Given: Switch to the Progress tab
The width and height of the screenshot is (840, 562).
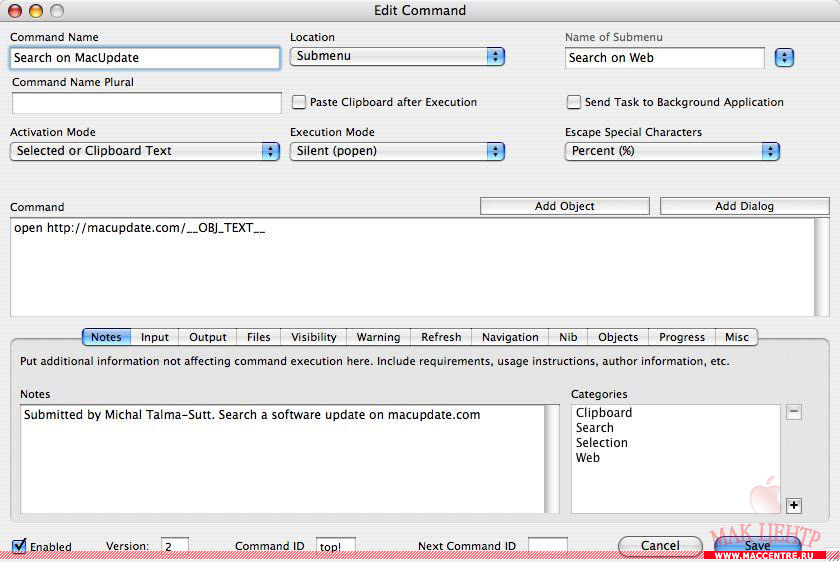Looking at the screenshot, I should point(682,337).
